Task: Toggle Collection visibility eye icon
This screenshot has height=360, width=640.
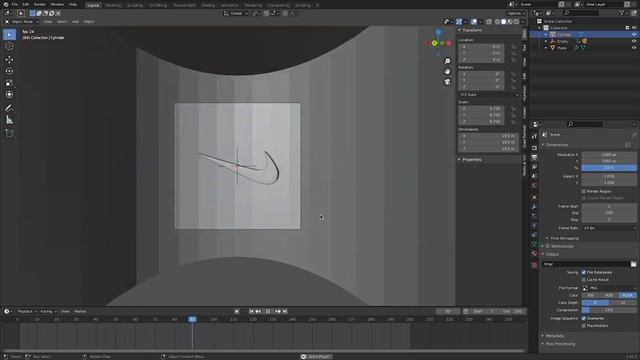Action: pyautogui.click(x=634, y=28)
